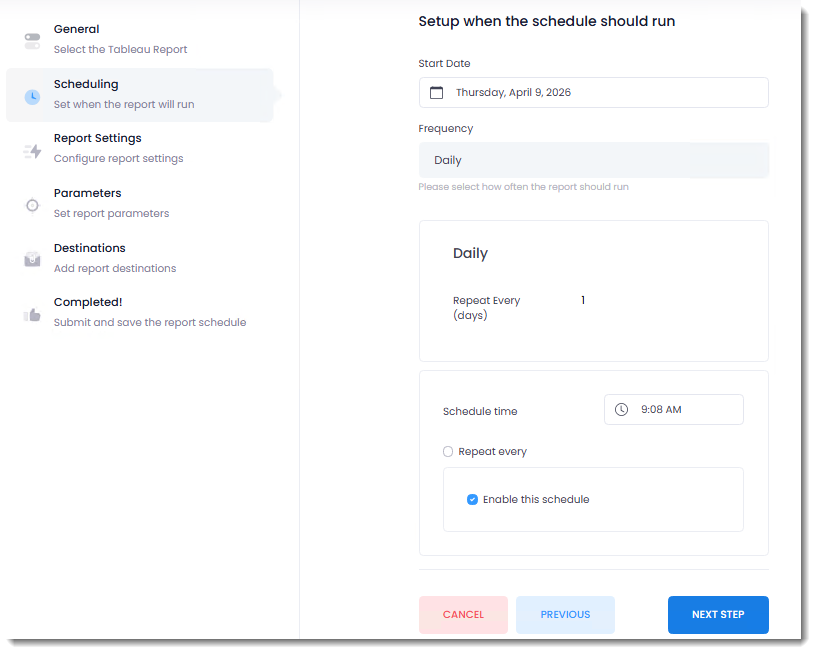Viewport: 816px width, 654px height.
Task: Check the Repeat every checkbox
Action: click(x=448, y=452)
